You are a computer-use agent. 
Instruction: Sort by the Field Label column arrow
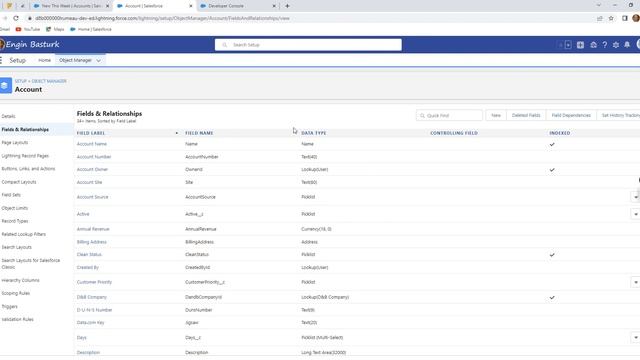click(176, 133)
